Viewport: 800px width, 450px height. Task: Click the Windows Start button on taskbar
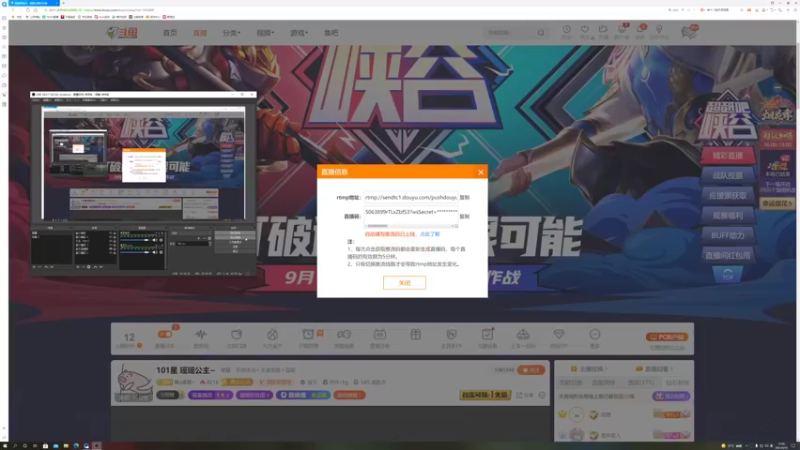(x=4, y=446)
